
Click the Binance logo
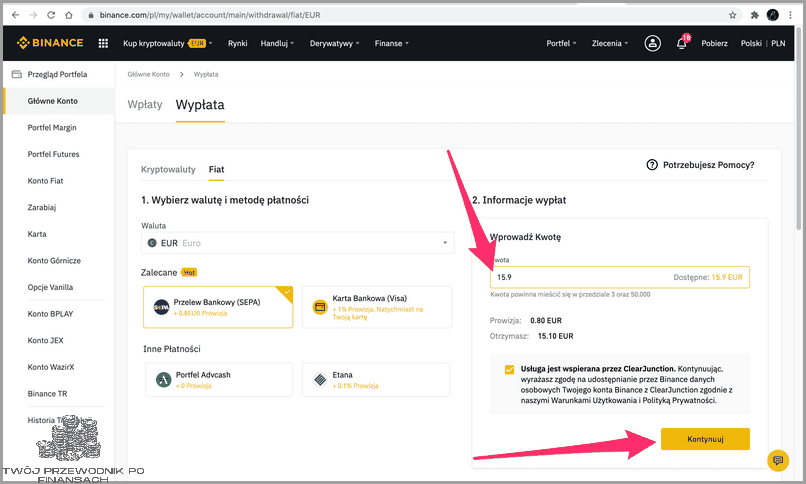coord(50,43)
